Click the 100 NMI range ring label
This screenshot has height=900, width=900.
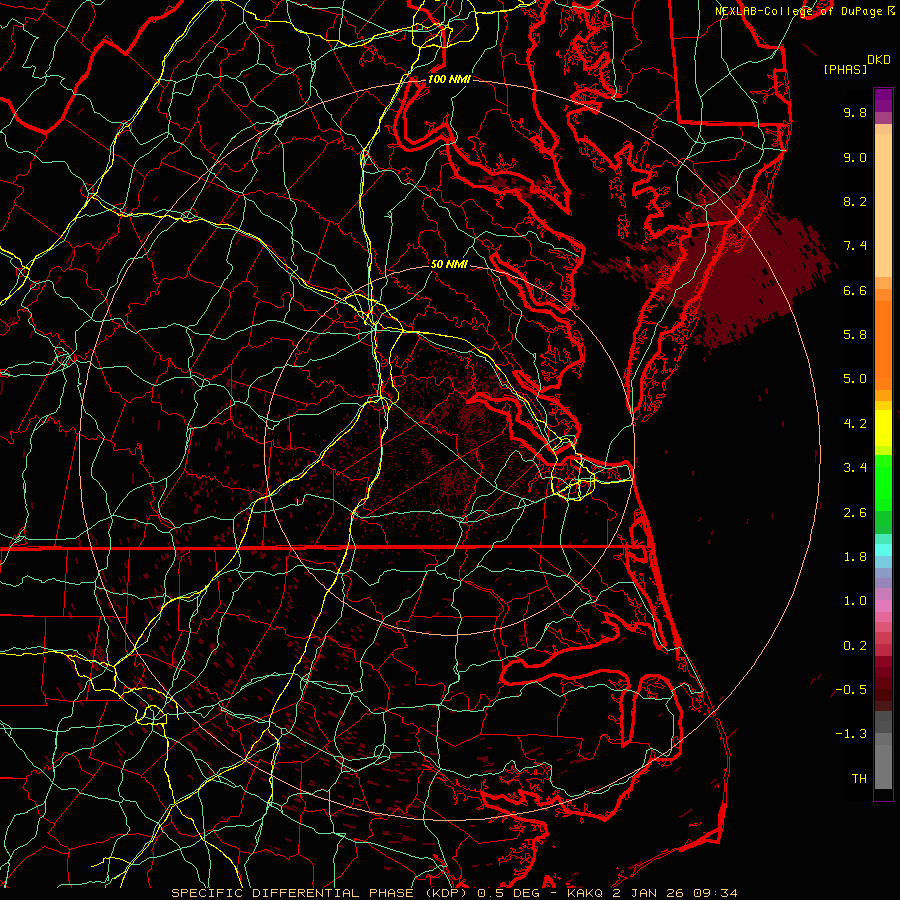[449, 79]
